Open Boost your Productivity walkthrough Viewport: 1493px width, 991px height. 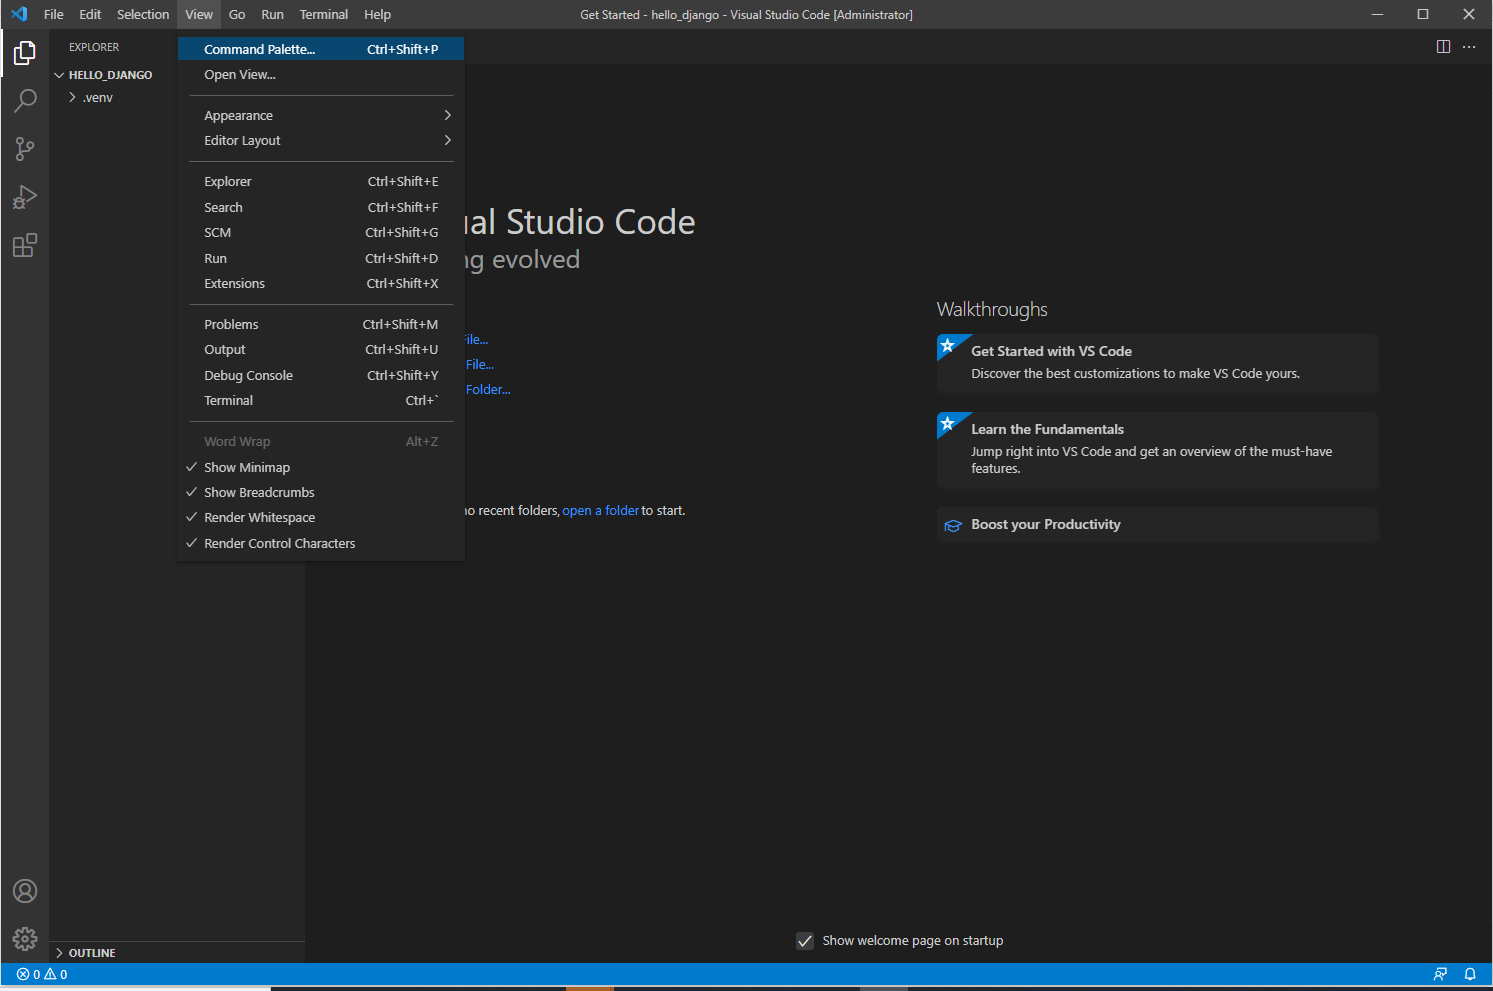click(1157, 525)
